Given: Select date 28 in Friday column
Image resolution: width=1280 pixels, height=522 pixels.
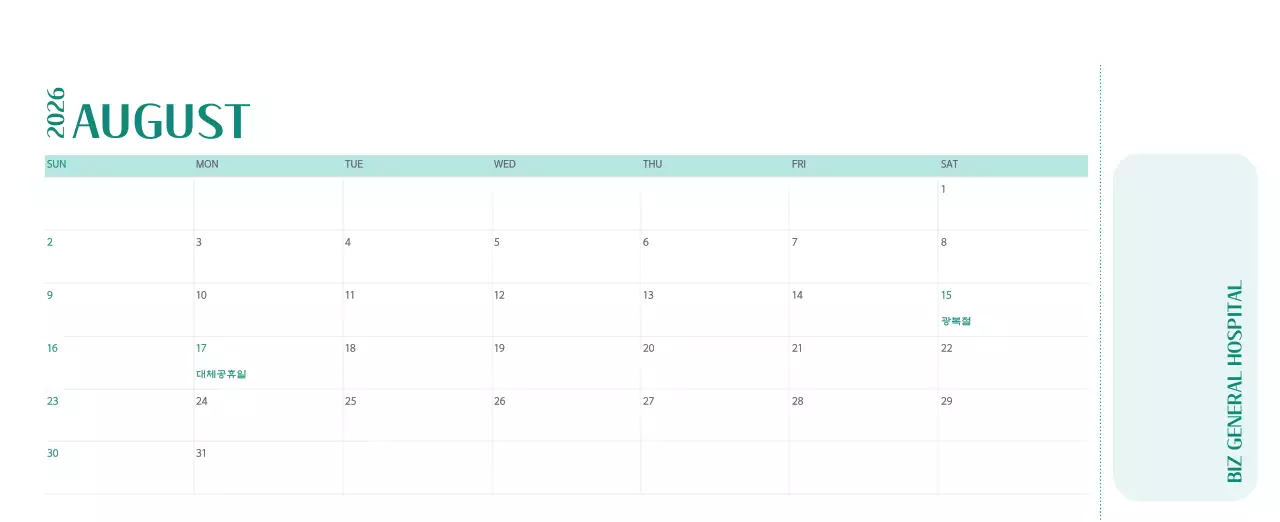Looking at the screenshot, I should [x=797, y=401].
